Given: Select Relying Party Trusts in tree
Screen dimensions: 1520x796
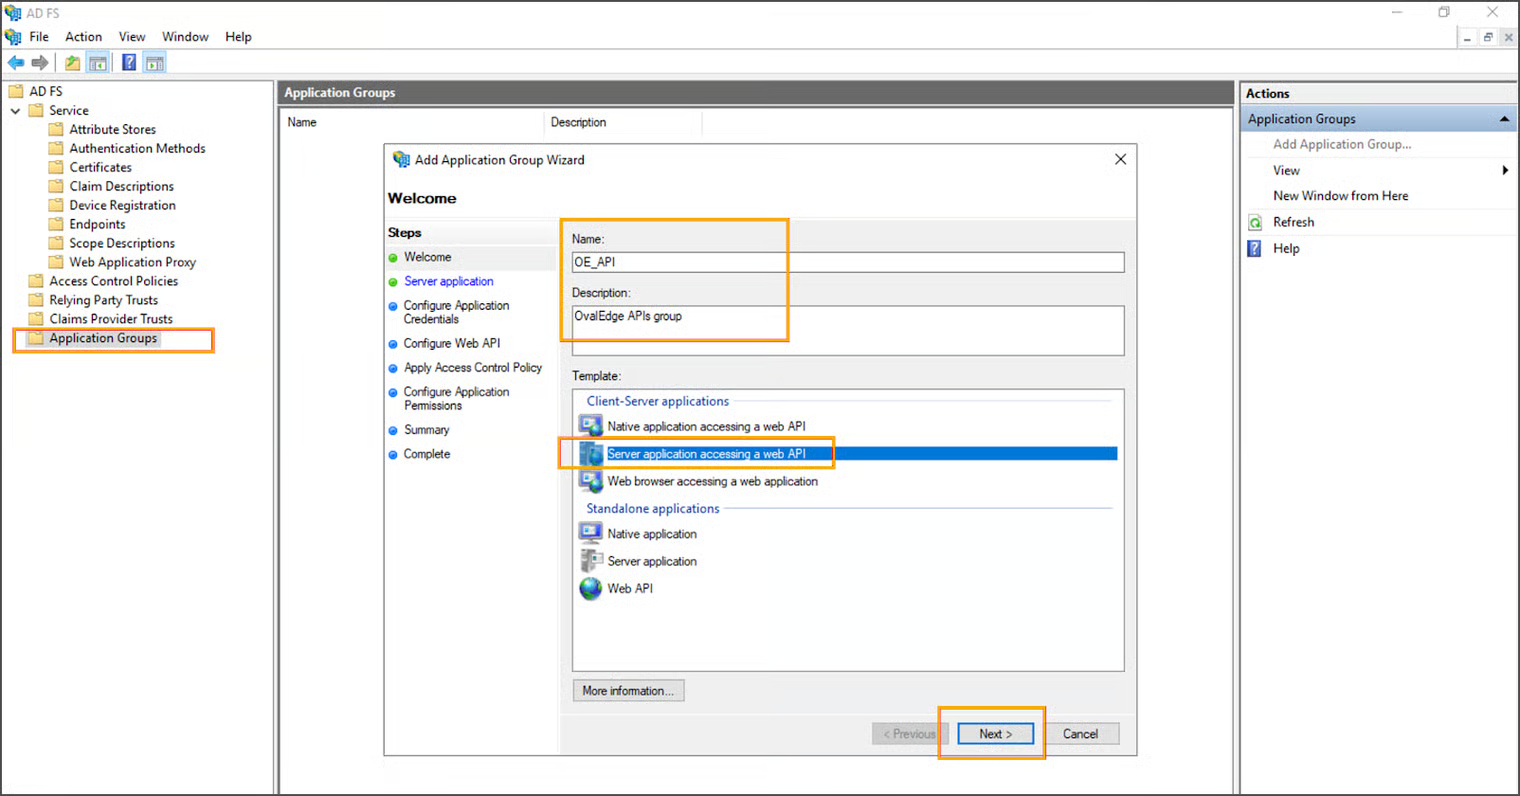Looking at the screenshot, I should [103, 300].
